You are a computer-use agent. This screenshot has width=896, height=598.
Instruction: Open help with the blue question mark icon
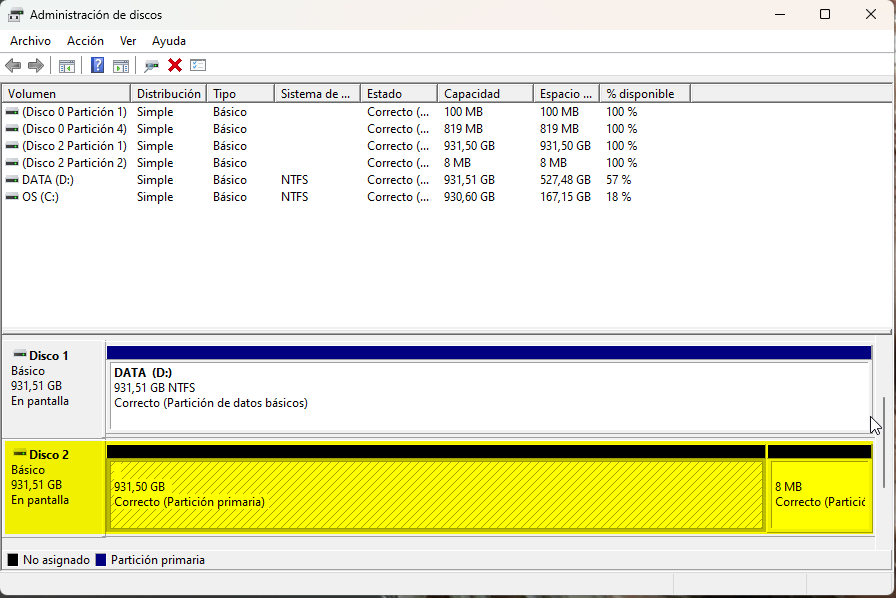tap(97, 65)
